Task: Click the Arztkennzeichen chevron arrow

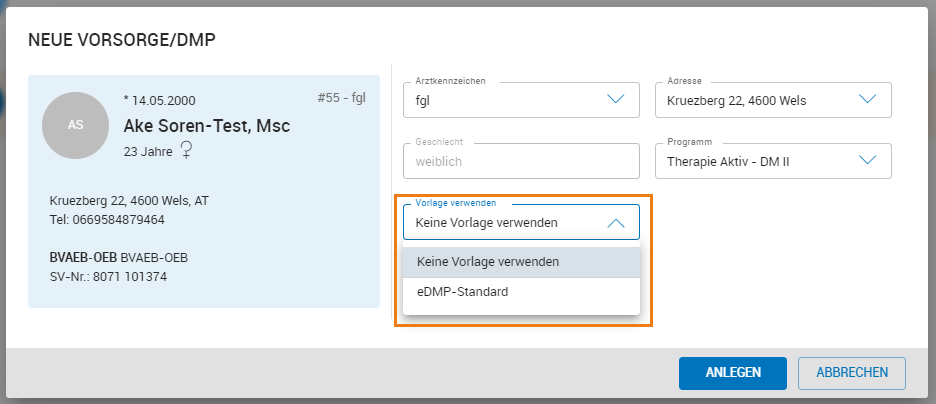Action: 617,100
